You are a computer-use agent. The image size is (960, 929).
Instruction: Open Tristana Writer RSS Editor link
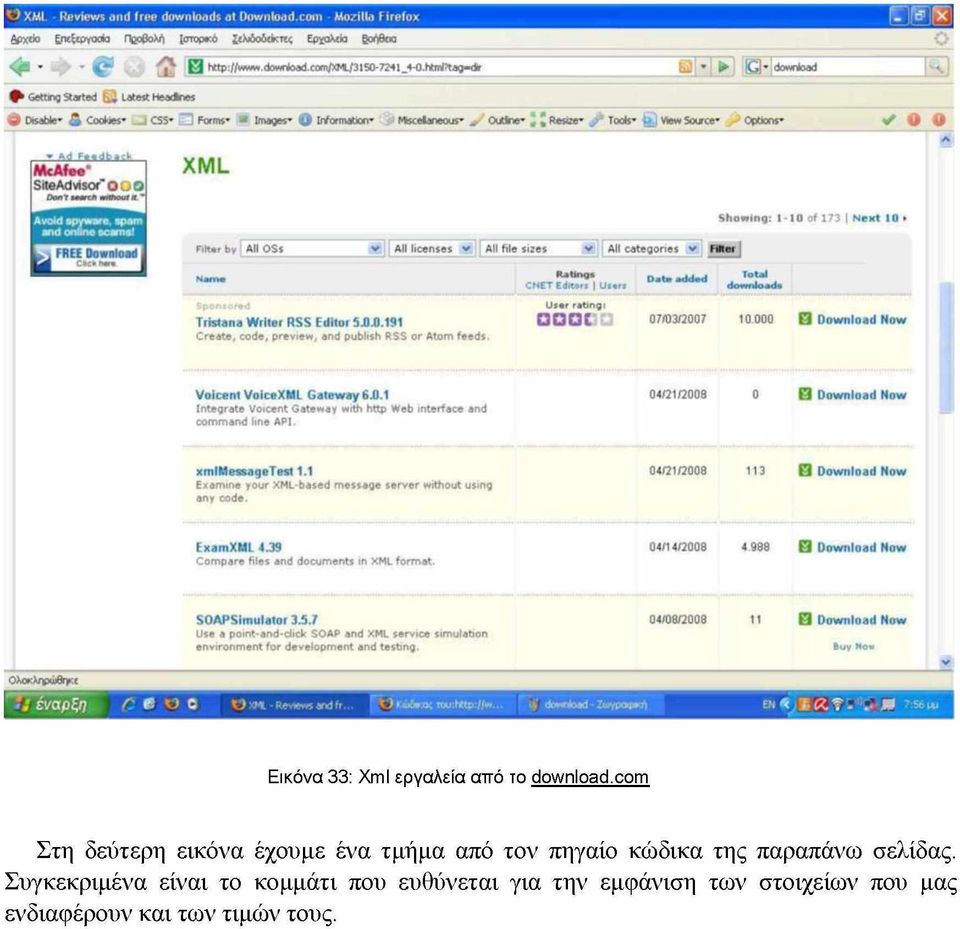299,322
